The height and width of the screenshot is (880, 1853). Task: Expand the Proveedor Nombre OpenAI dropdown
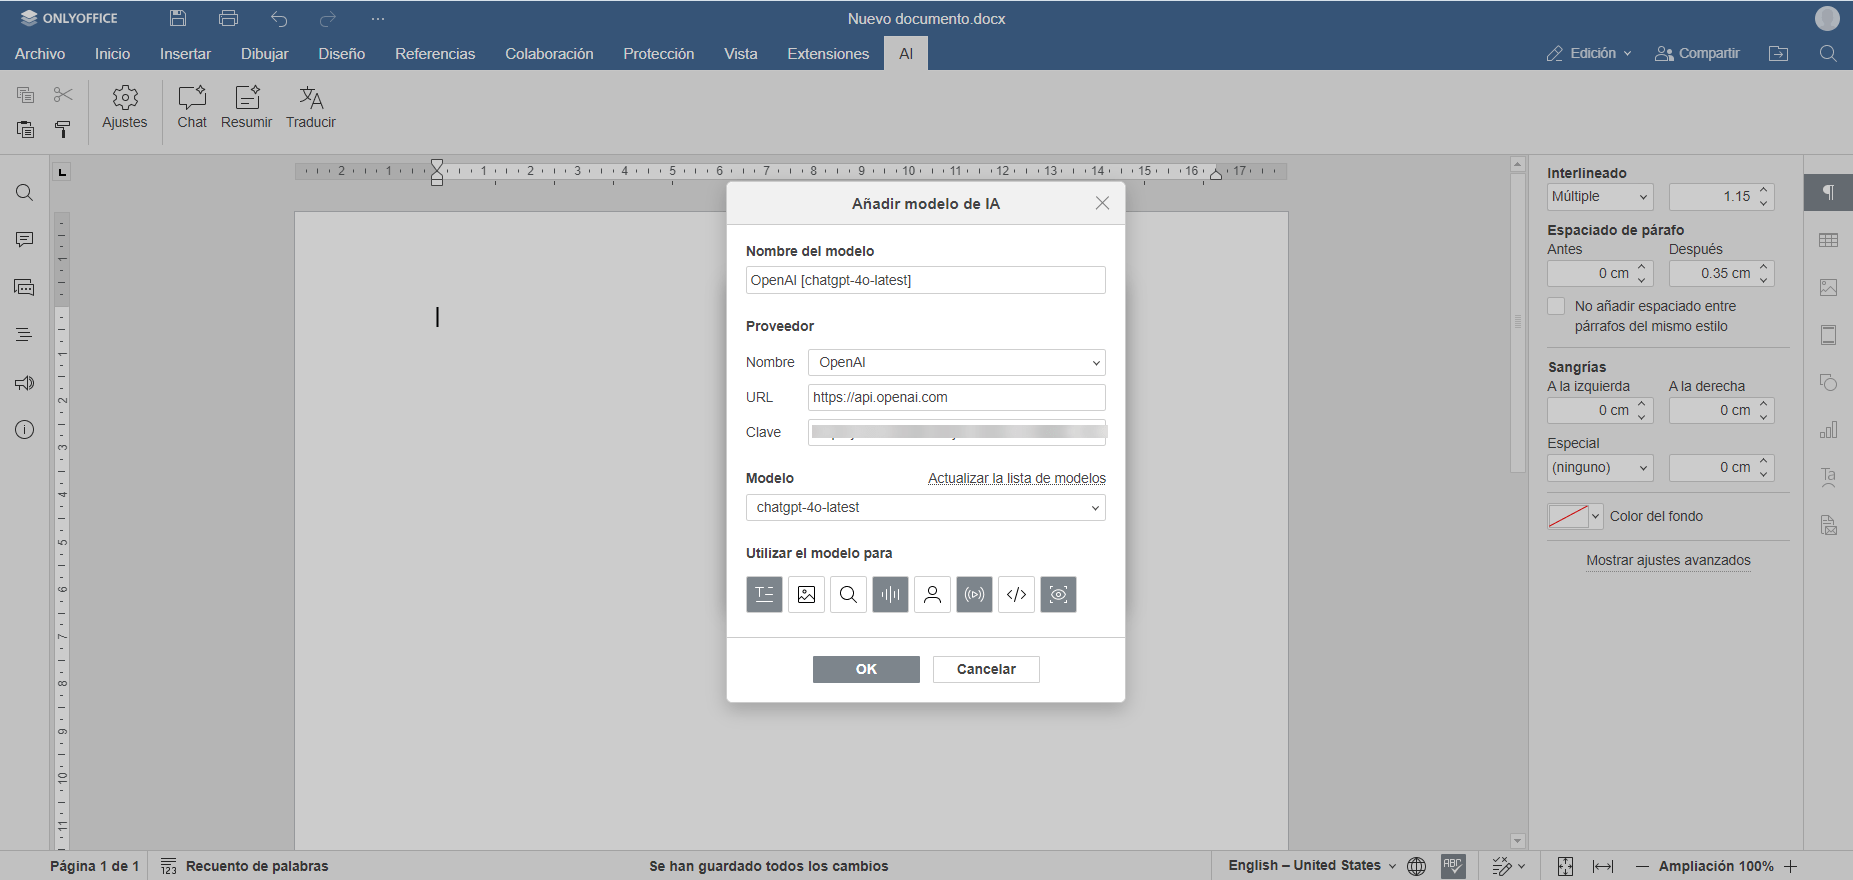pyautogui.click(x=956, y=362)
